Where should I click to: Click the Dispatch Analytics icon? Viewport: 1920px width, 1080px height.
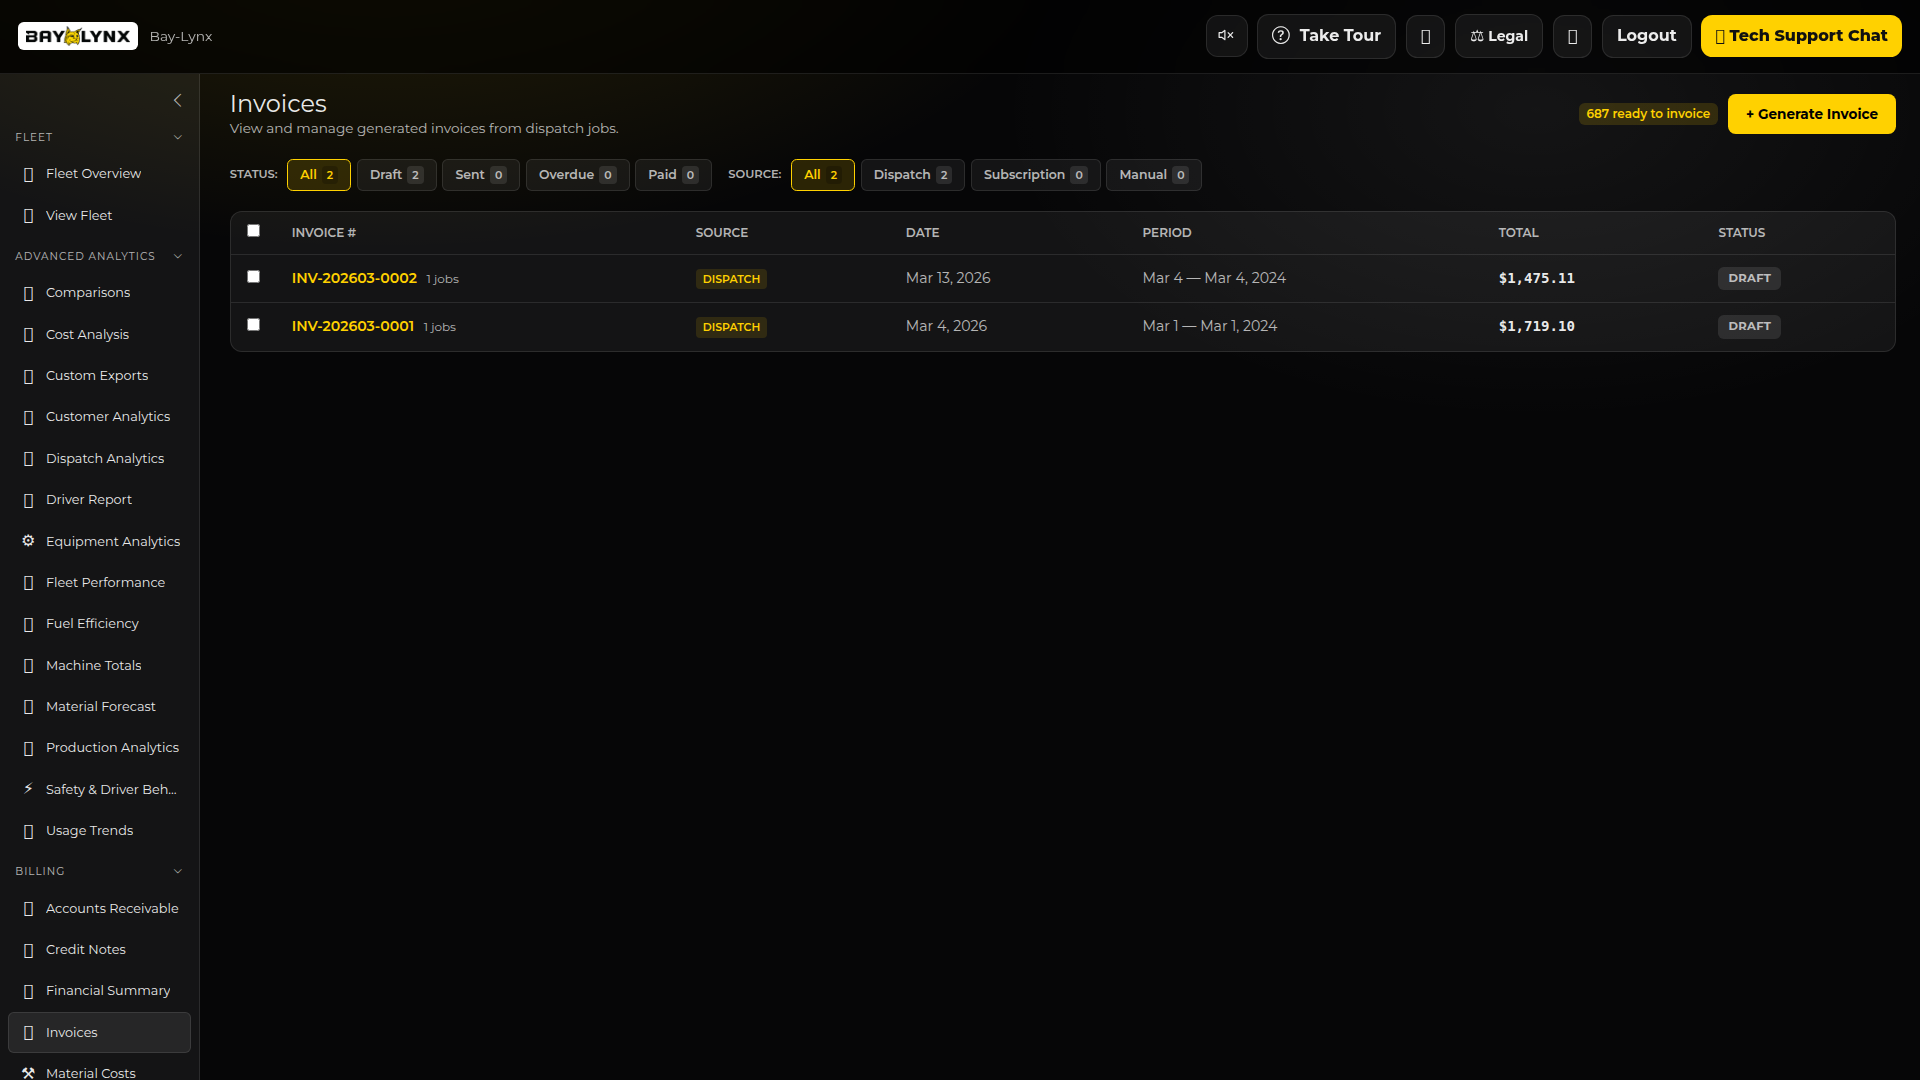(28, 459)
